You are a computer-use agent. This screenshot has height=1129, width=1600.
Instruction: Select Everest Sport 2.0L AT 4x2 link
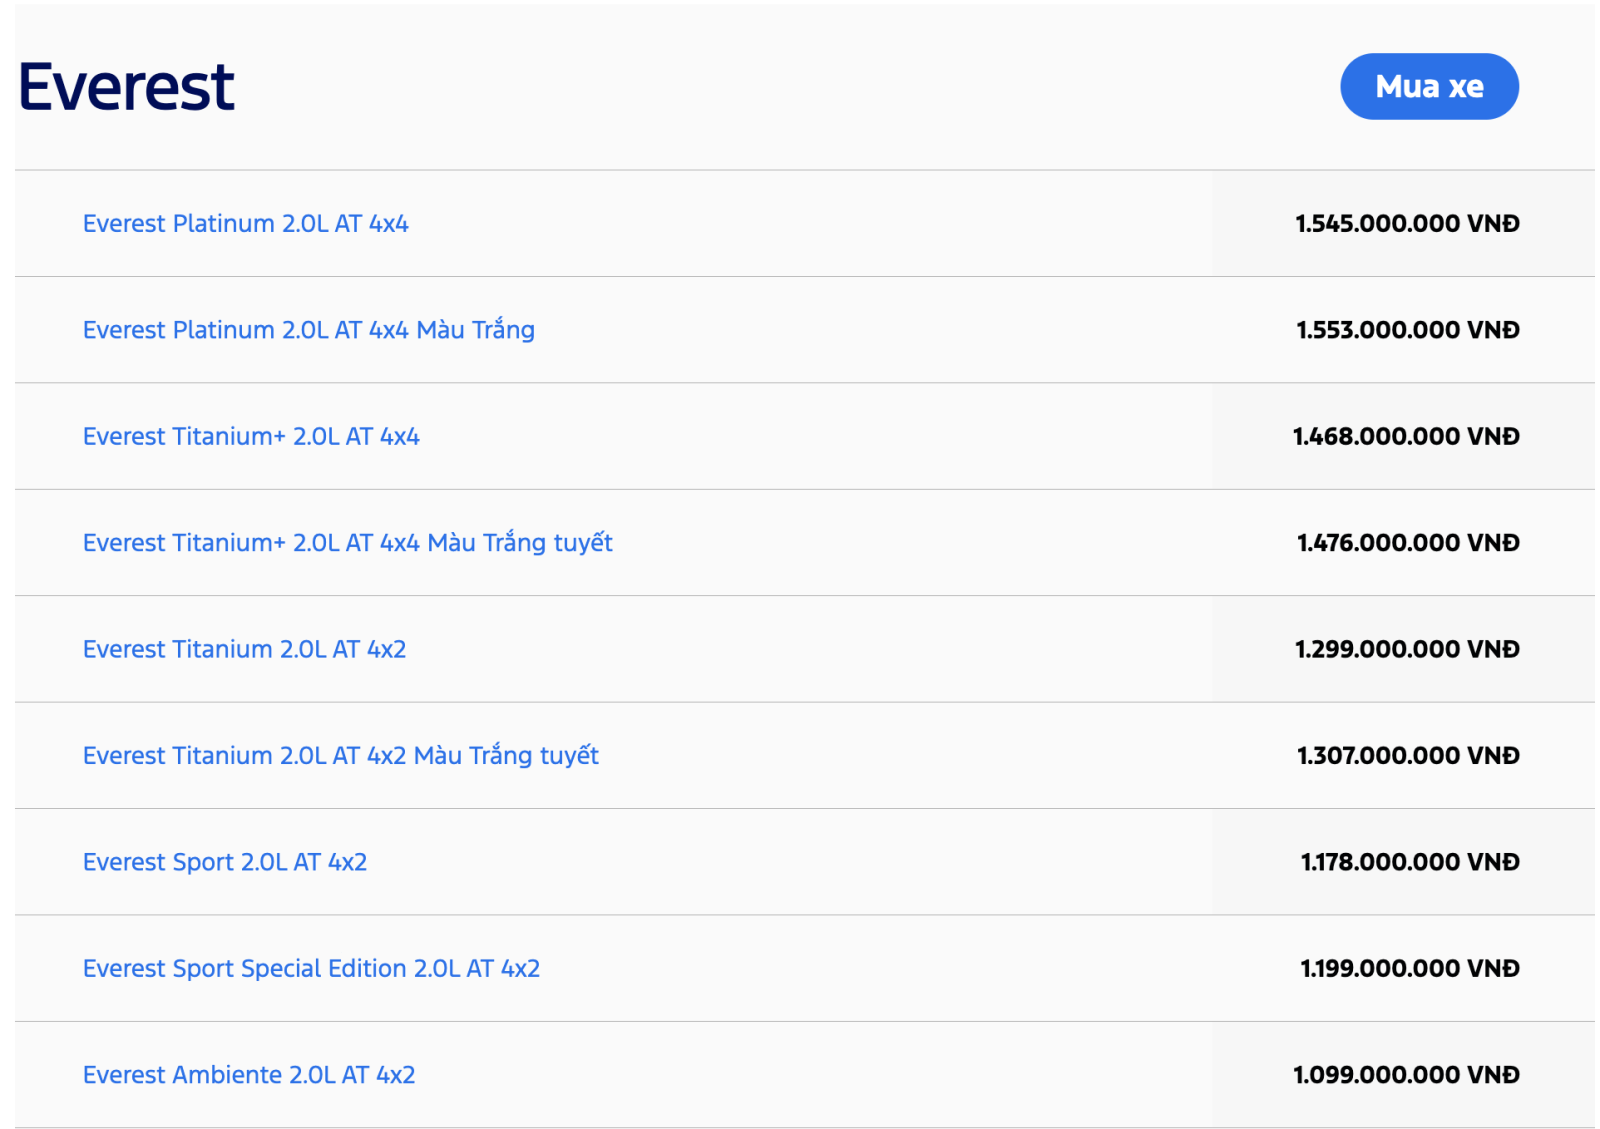[225, 862]
